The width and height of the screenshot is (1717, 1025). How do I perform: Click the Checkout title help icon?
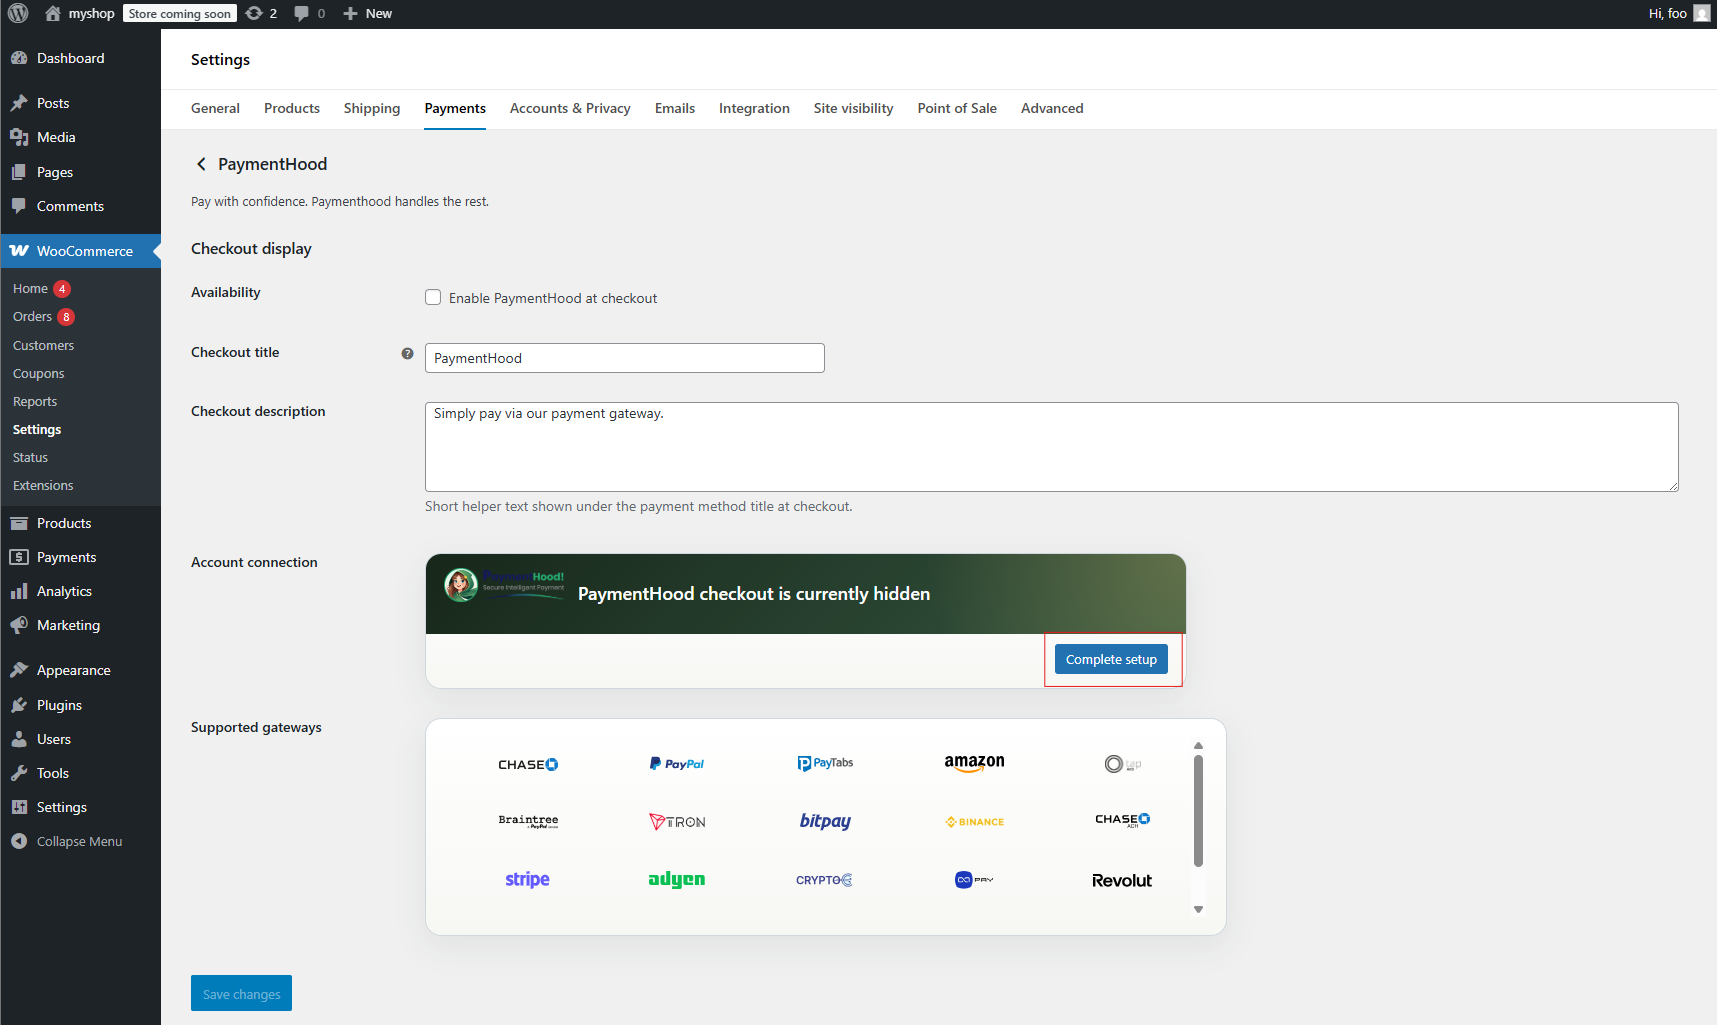click(x=407, y=353)
